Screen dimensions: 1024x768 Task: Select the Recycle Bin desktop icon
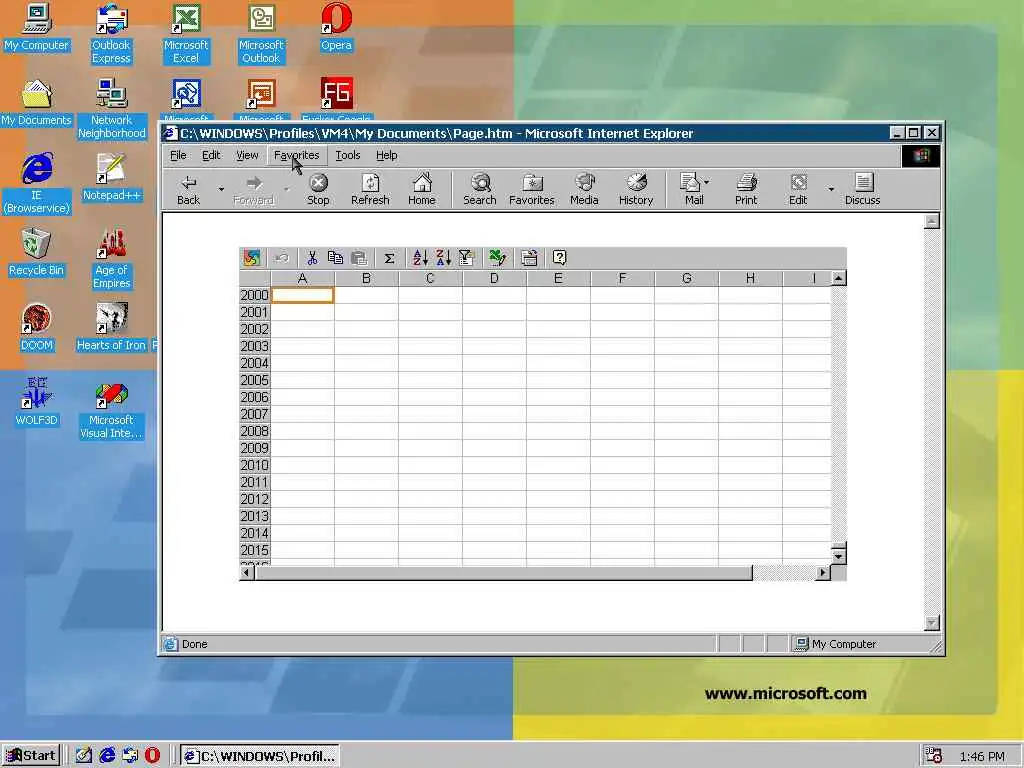[x=37, y=253]
